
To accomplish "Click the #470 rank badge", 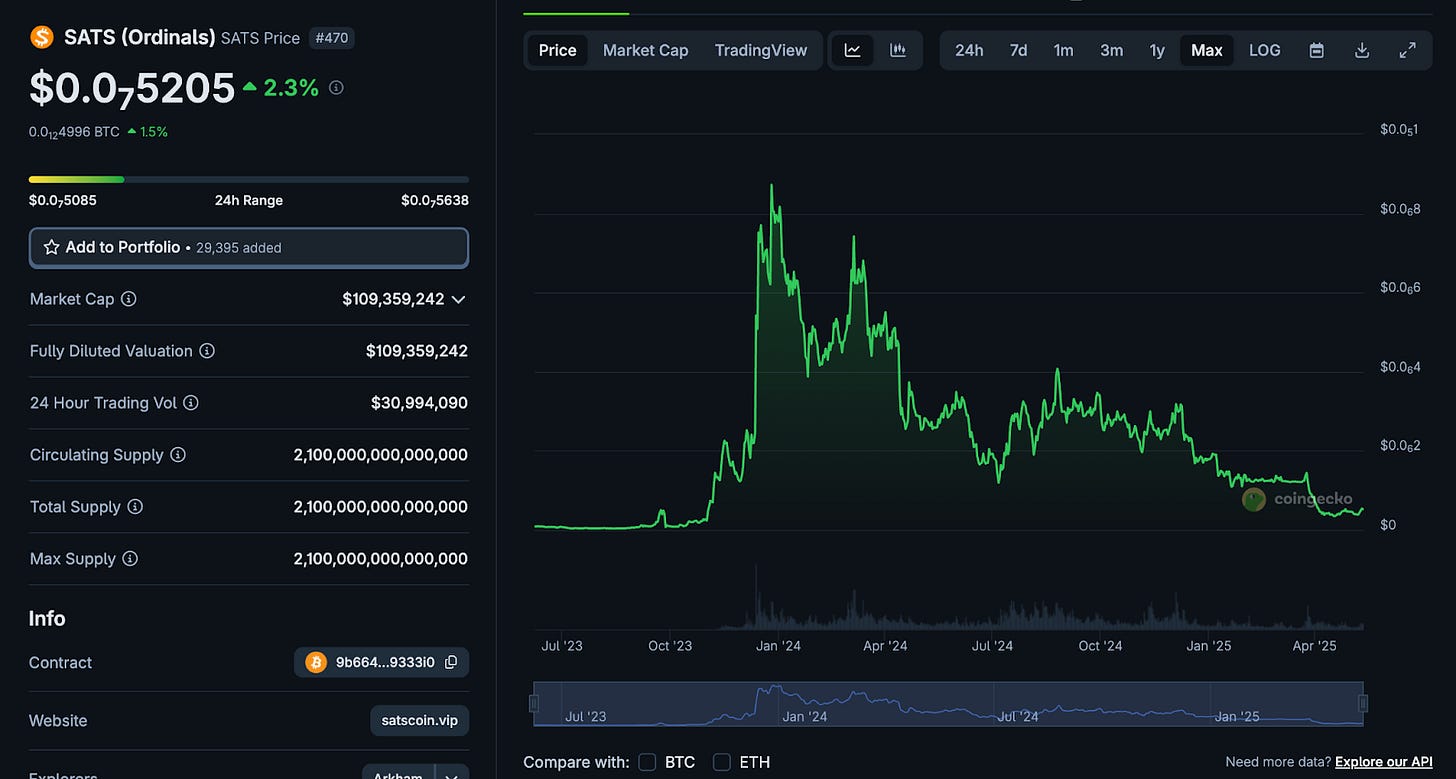I will (x=331, y=38).
